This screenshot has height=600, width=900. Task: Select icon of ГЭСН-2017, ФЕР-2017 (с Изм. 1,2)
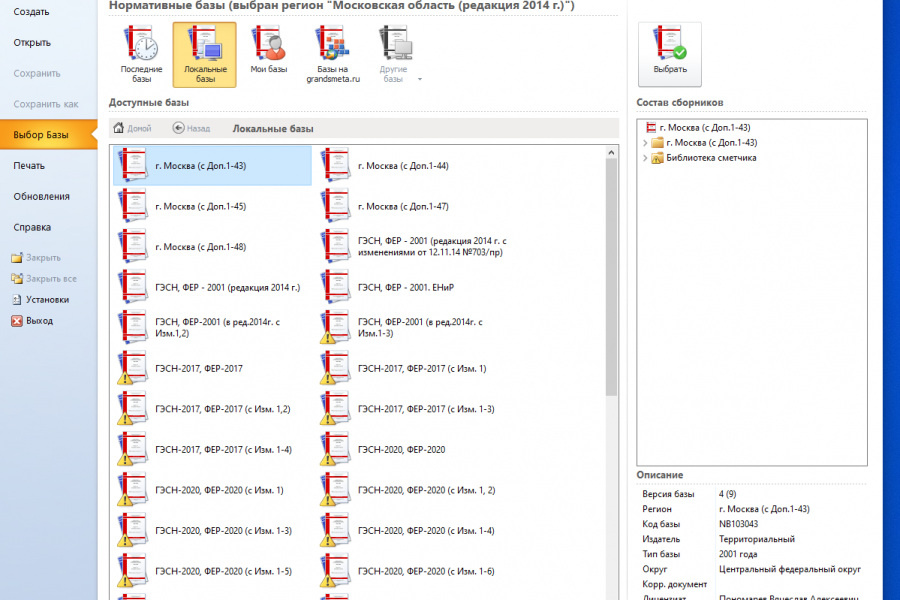(x=133, y=409)
